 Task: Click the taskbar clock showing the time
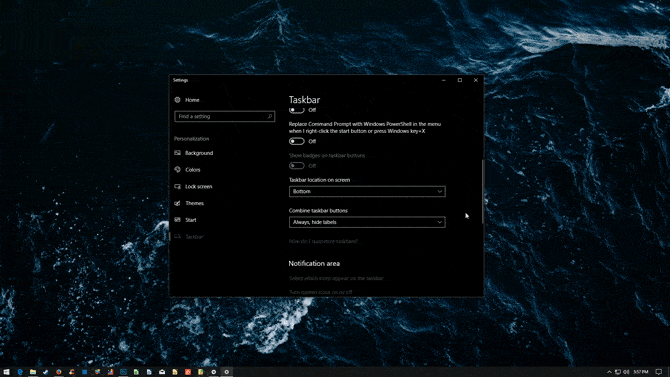641,372
